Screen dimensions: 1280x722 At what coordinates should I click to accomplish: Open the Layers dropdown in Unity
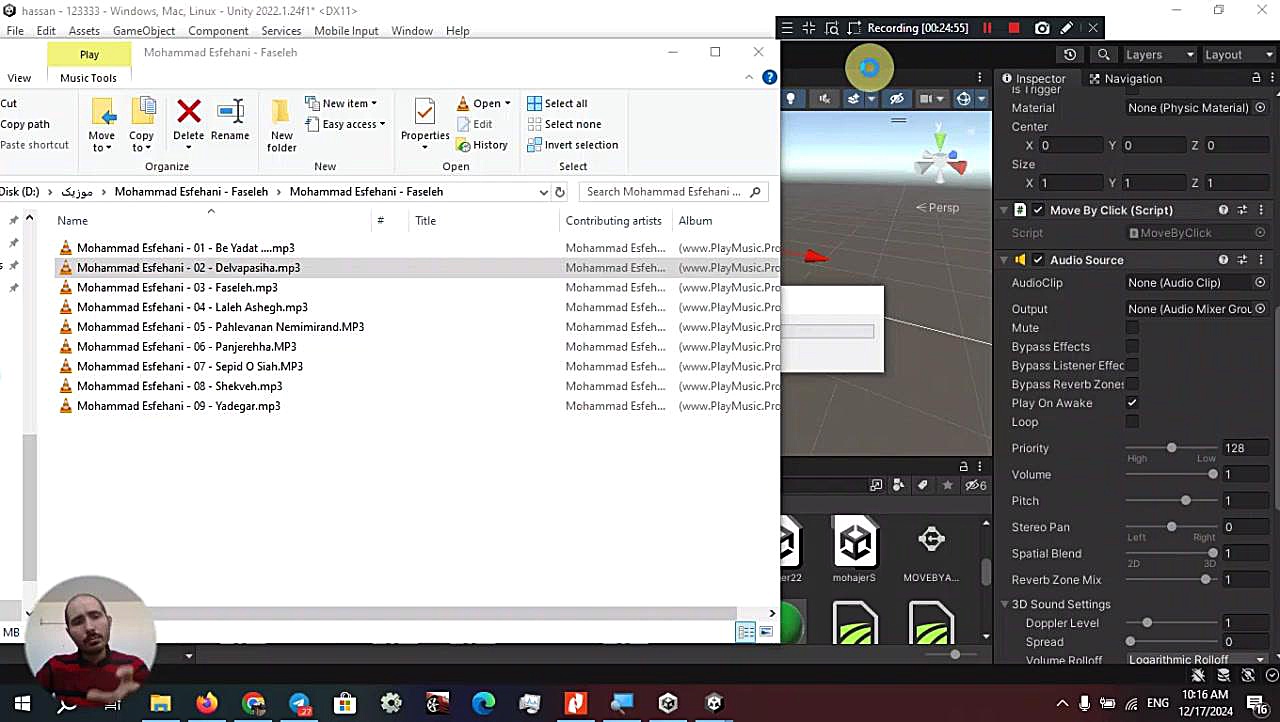1158,54
